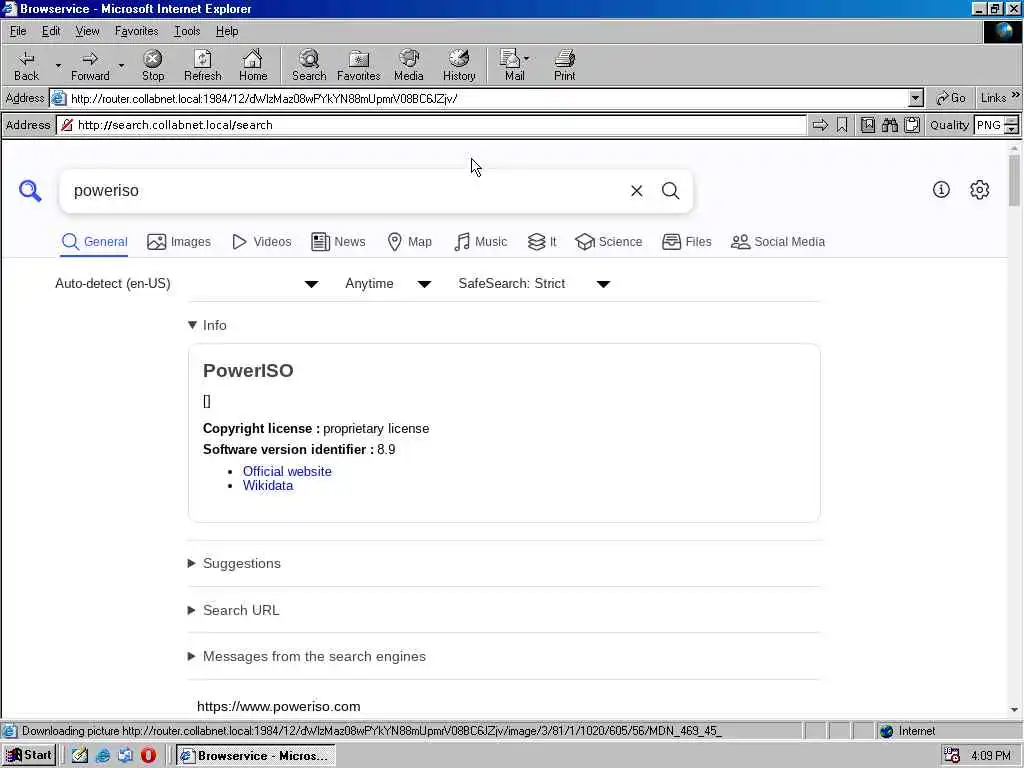This screenshot has width=1024, height=768.
Task: Click the Mail toolbar button
Action: [x=515, y=65]
